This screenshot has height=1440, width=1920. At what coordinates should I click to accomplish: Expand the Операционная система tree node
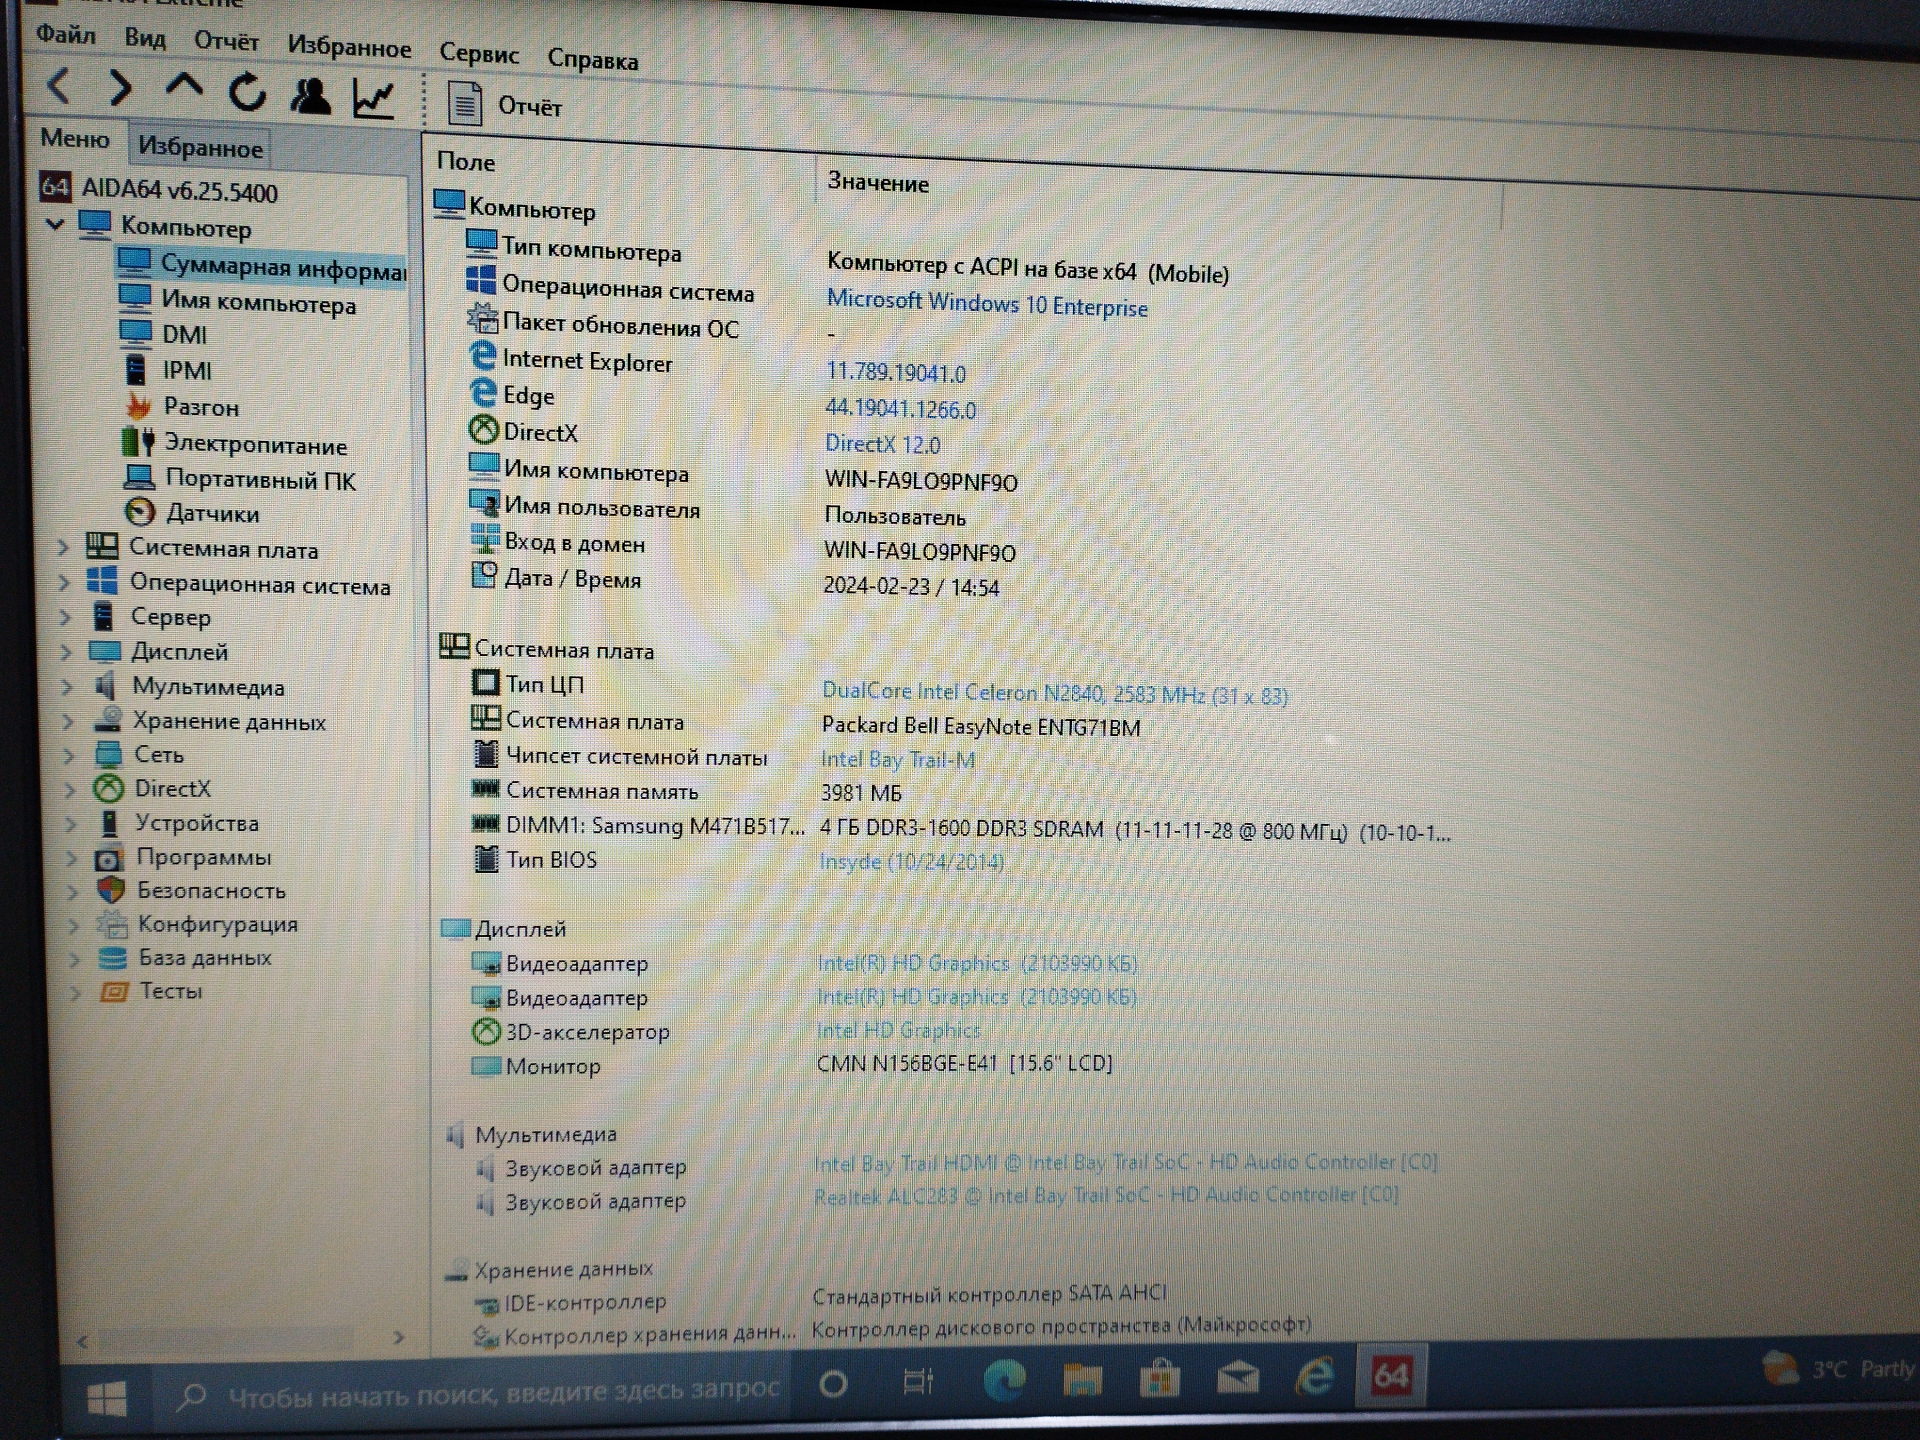point(64,582)
